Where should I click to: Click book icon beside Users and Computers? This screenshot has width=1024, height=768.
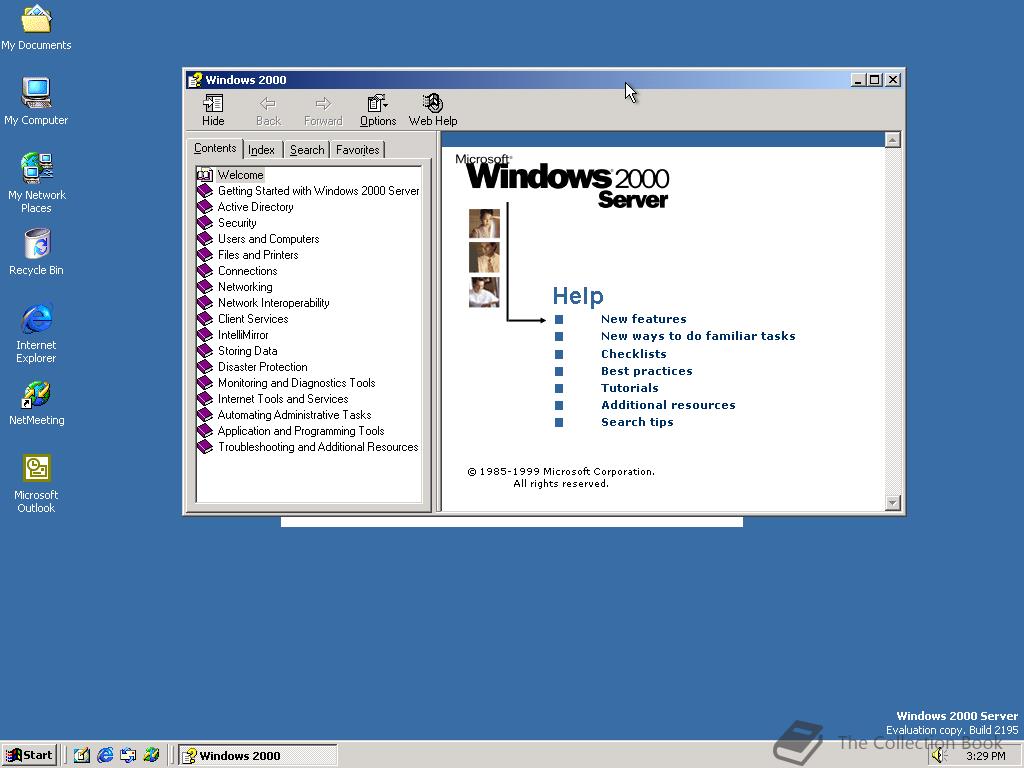205,239
